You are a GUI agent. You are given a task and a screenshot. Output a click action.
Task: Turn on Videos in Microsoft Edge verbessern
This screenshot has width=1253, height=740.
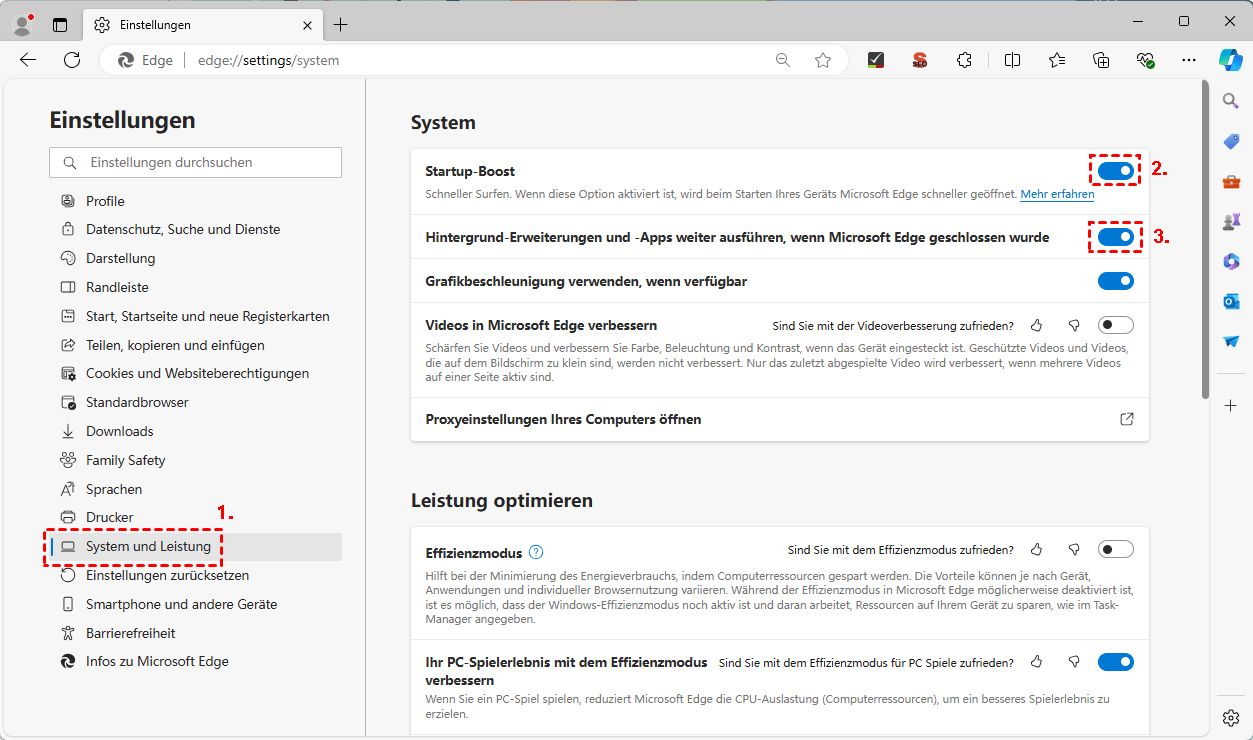click(1115, 325)
